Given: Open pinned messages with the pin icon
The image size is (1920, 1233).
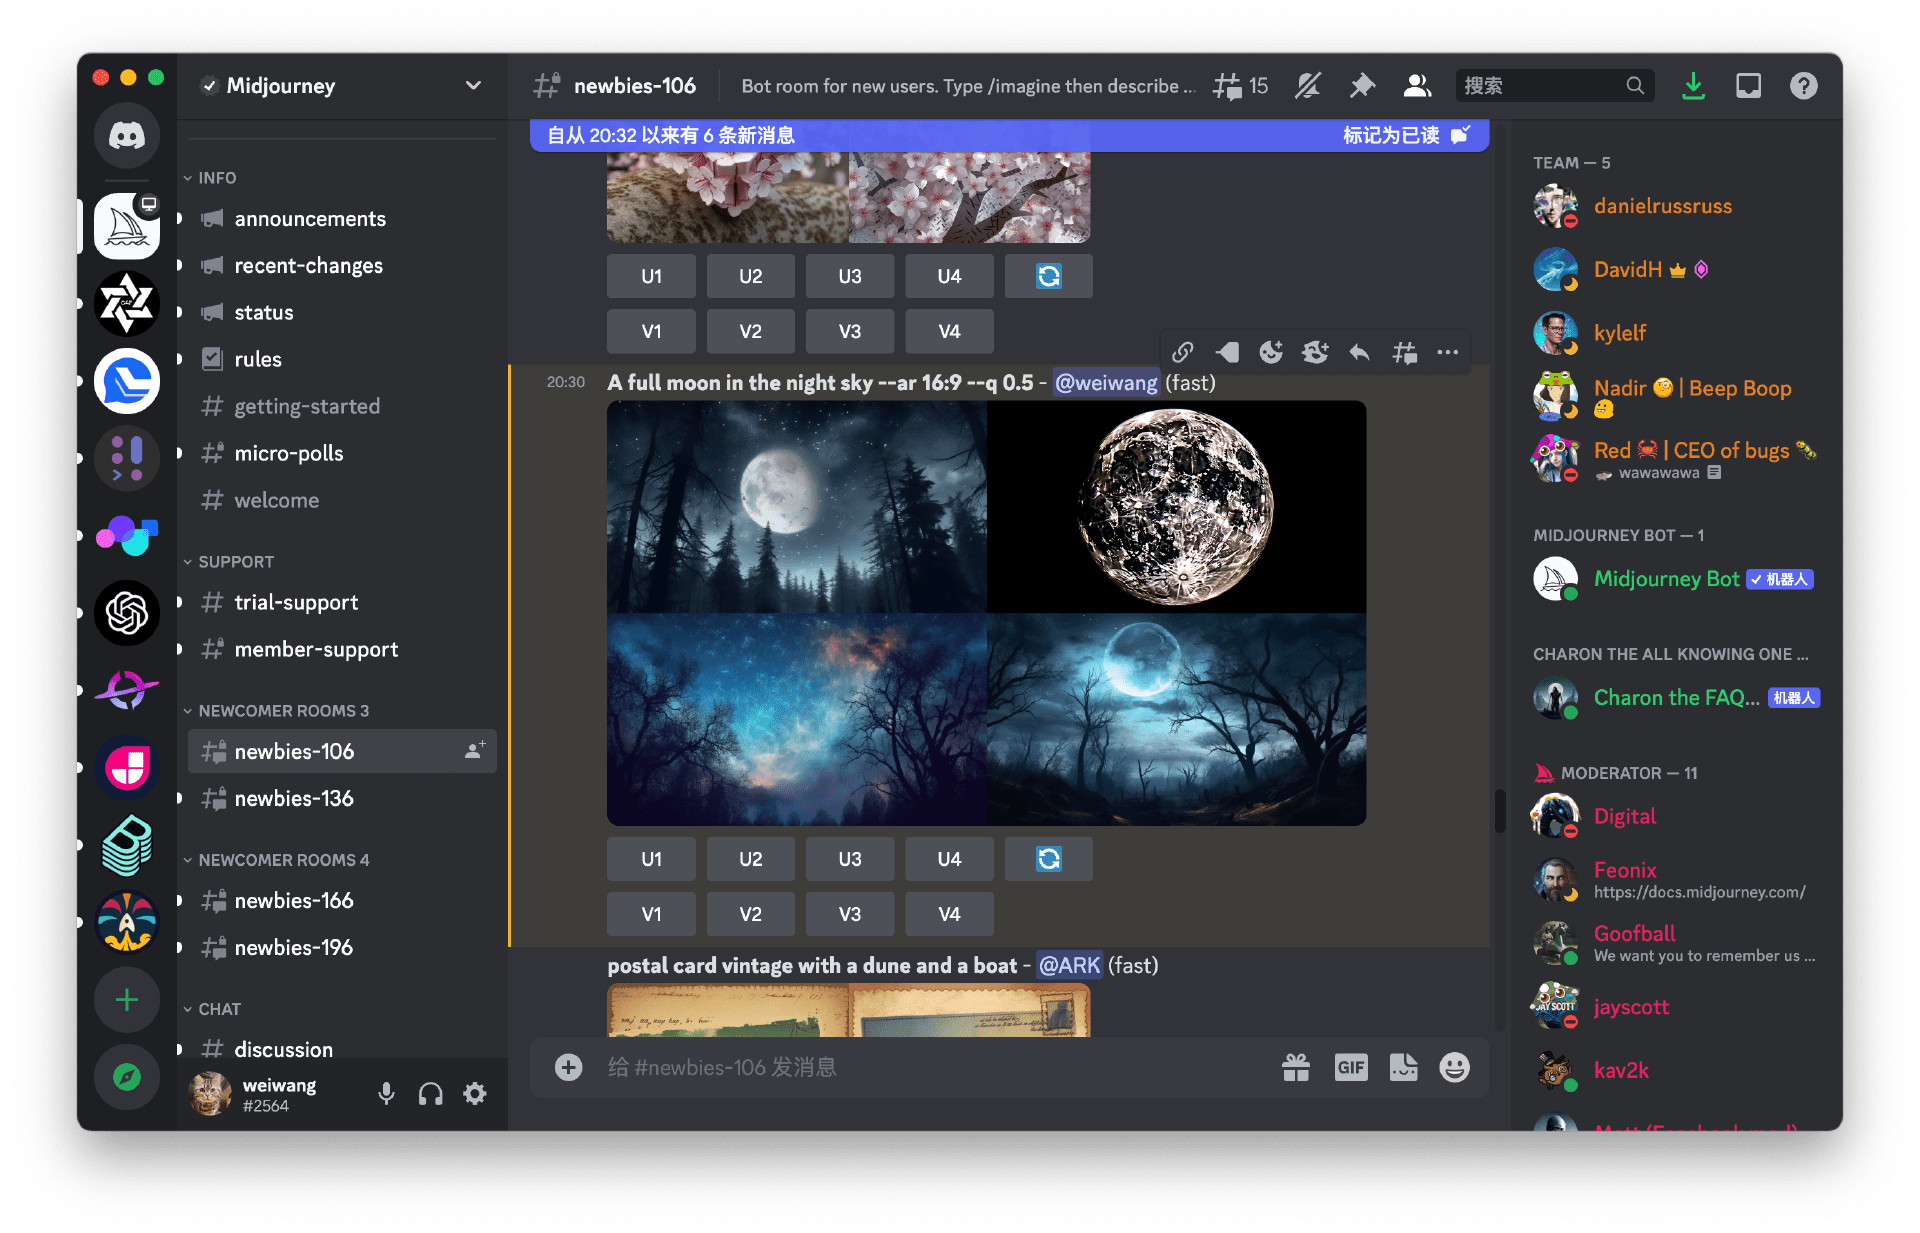Looking at the screenshot, I should tap(1362, 86).
